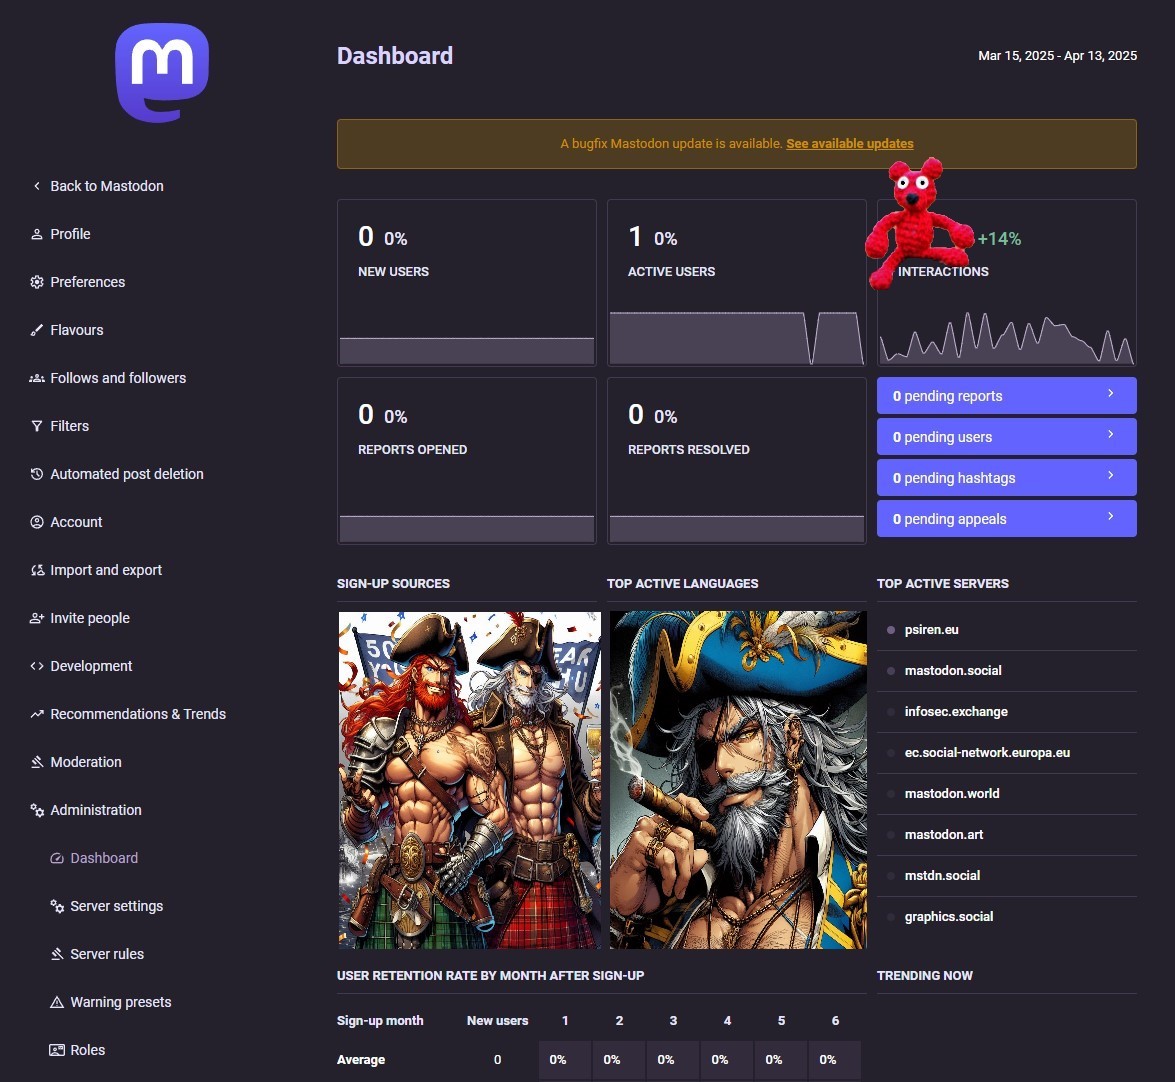Click infosec.exchange server entry

(x=955, y=712)
